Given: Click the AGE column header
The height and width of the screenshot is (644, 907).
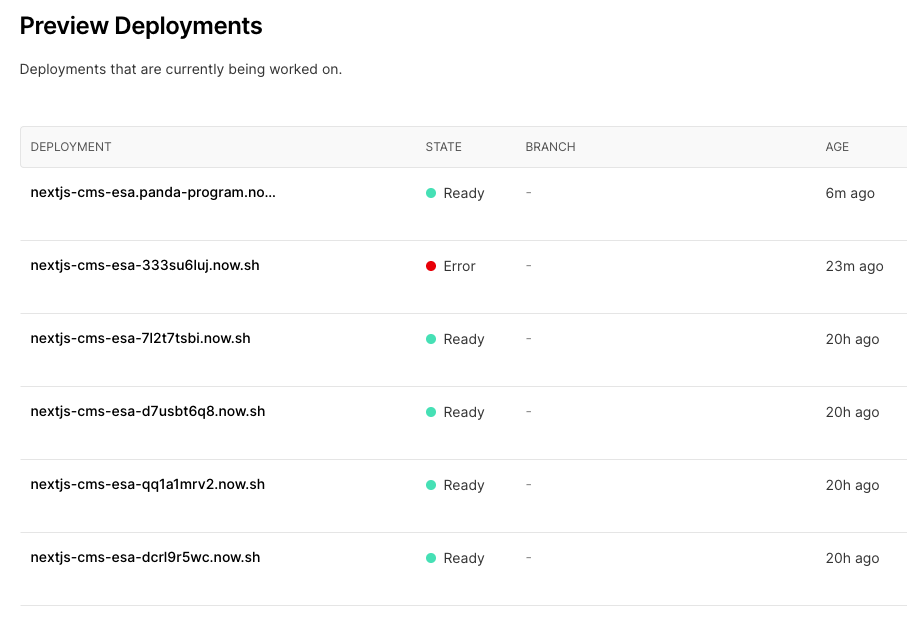Looking at the screenshot, I should pos(837,147).
